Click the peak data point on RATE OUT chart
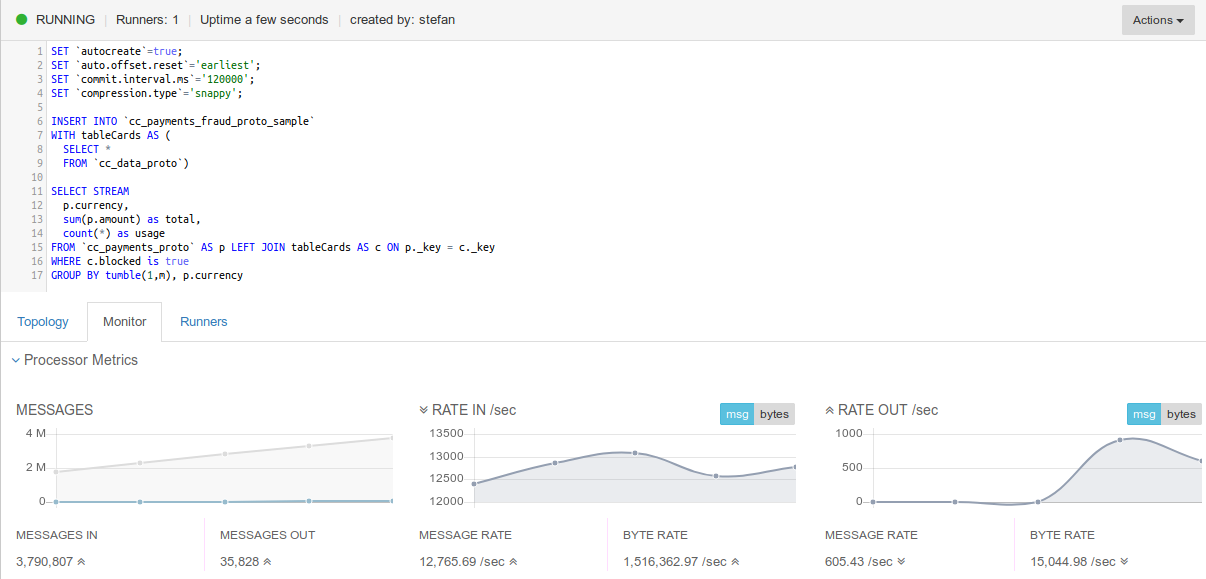Image resolution: width=1206 pixels, height=579 pixels. click(1120, 440)
